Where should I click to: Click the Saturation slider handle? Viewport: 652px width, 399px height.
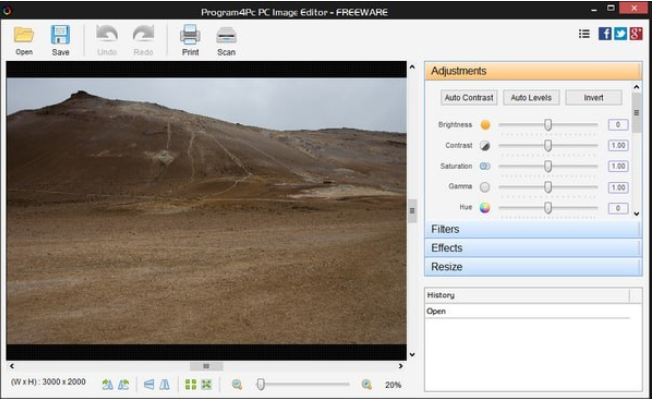coord(548,166)
